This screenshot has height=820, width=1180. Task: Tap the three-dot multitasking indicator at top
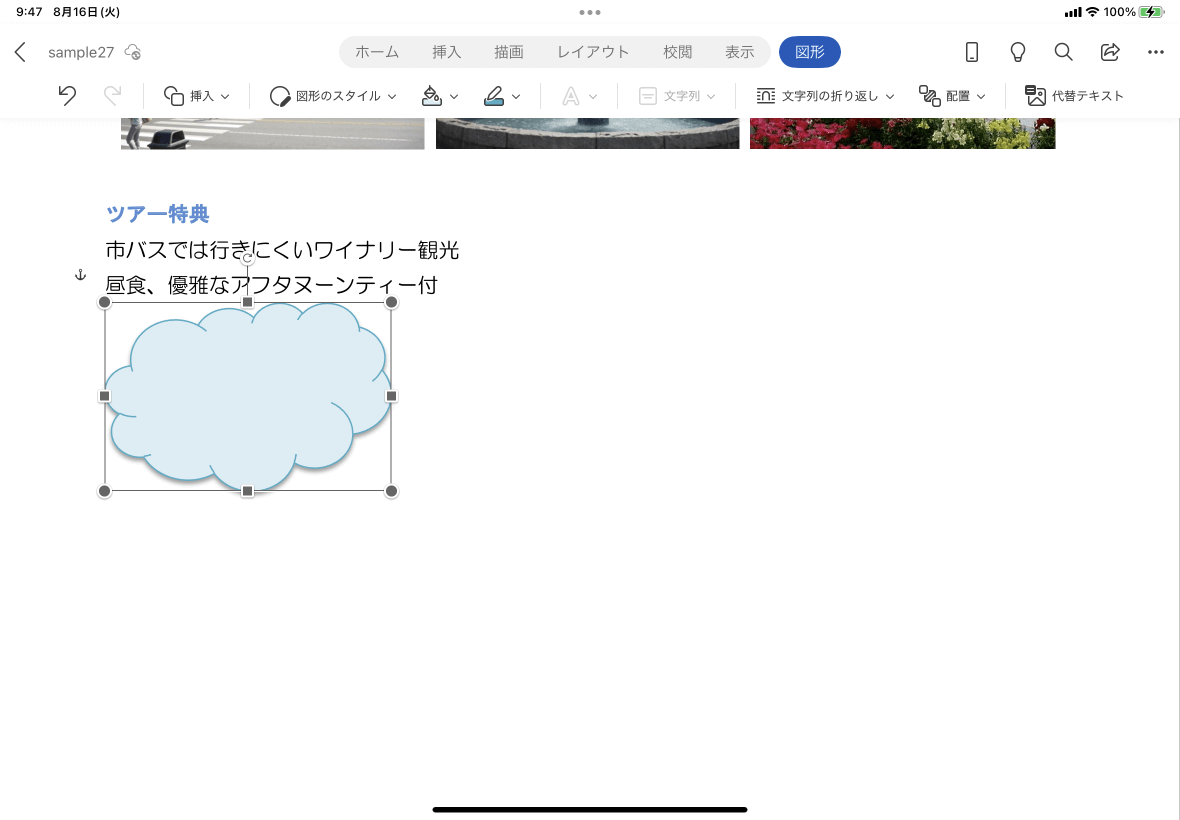[x=590, y=12]
